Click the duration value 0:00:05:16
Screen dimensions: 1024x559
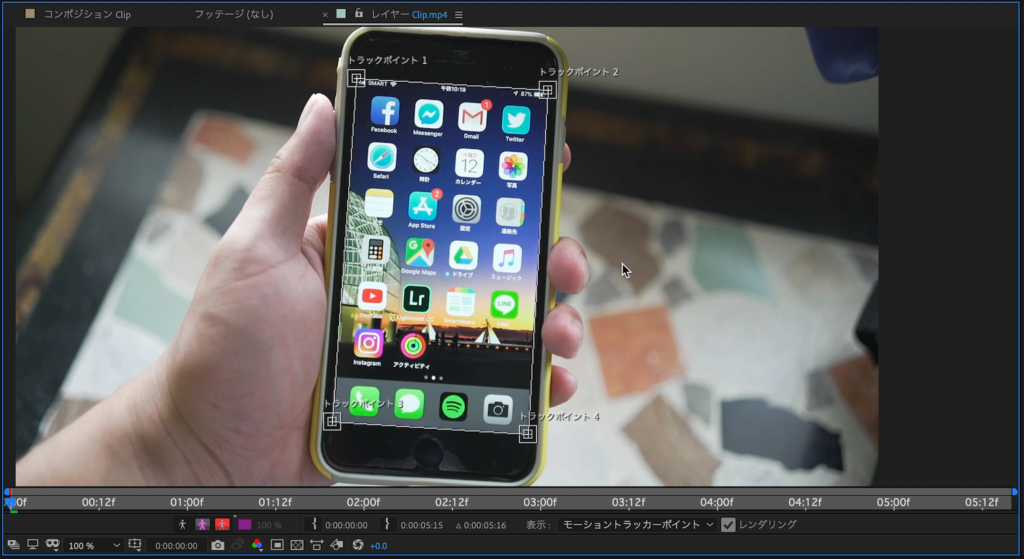pos(485,525)
